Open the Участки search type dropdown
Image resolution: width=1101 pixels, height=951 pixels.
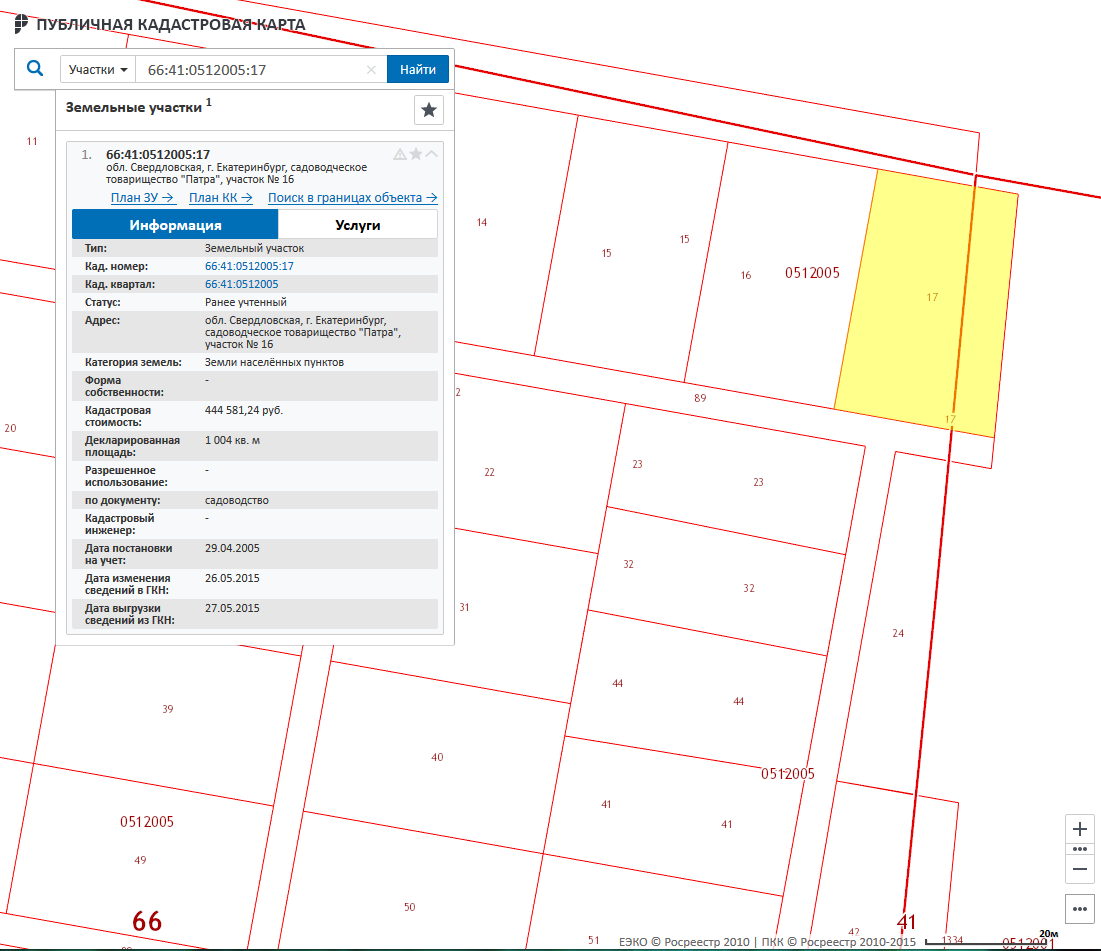point(98,70)
